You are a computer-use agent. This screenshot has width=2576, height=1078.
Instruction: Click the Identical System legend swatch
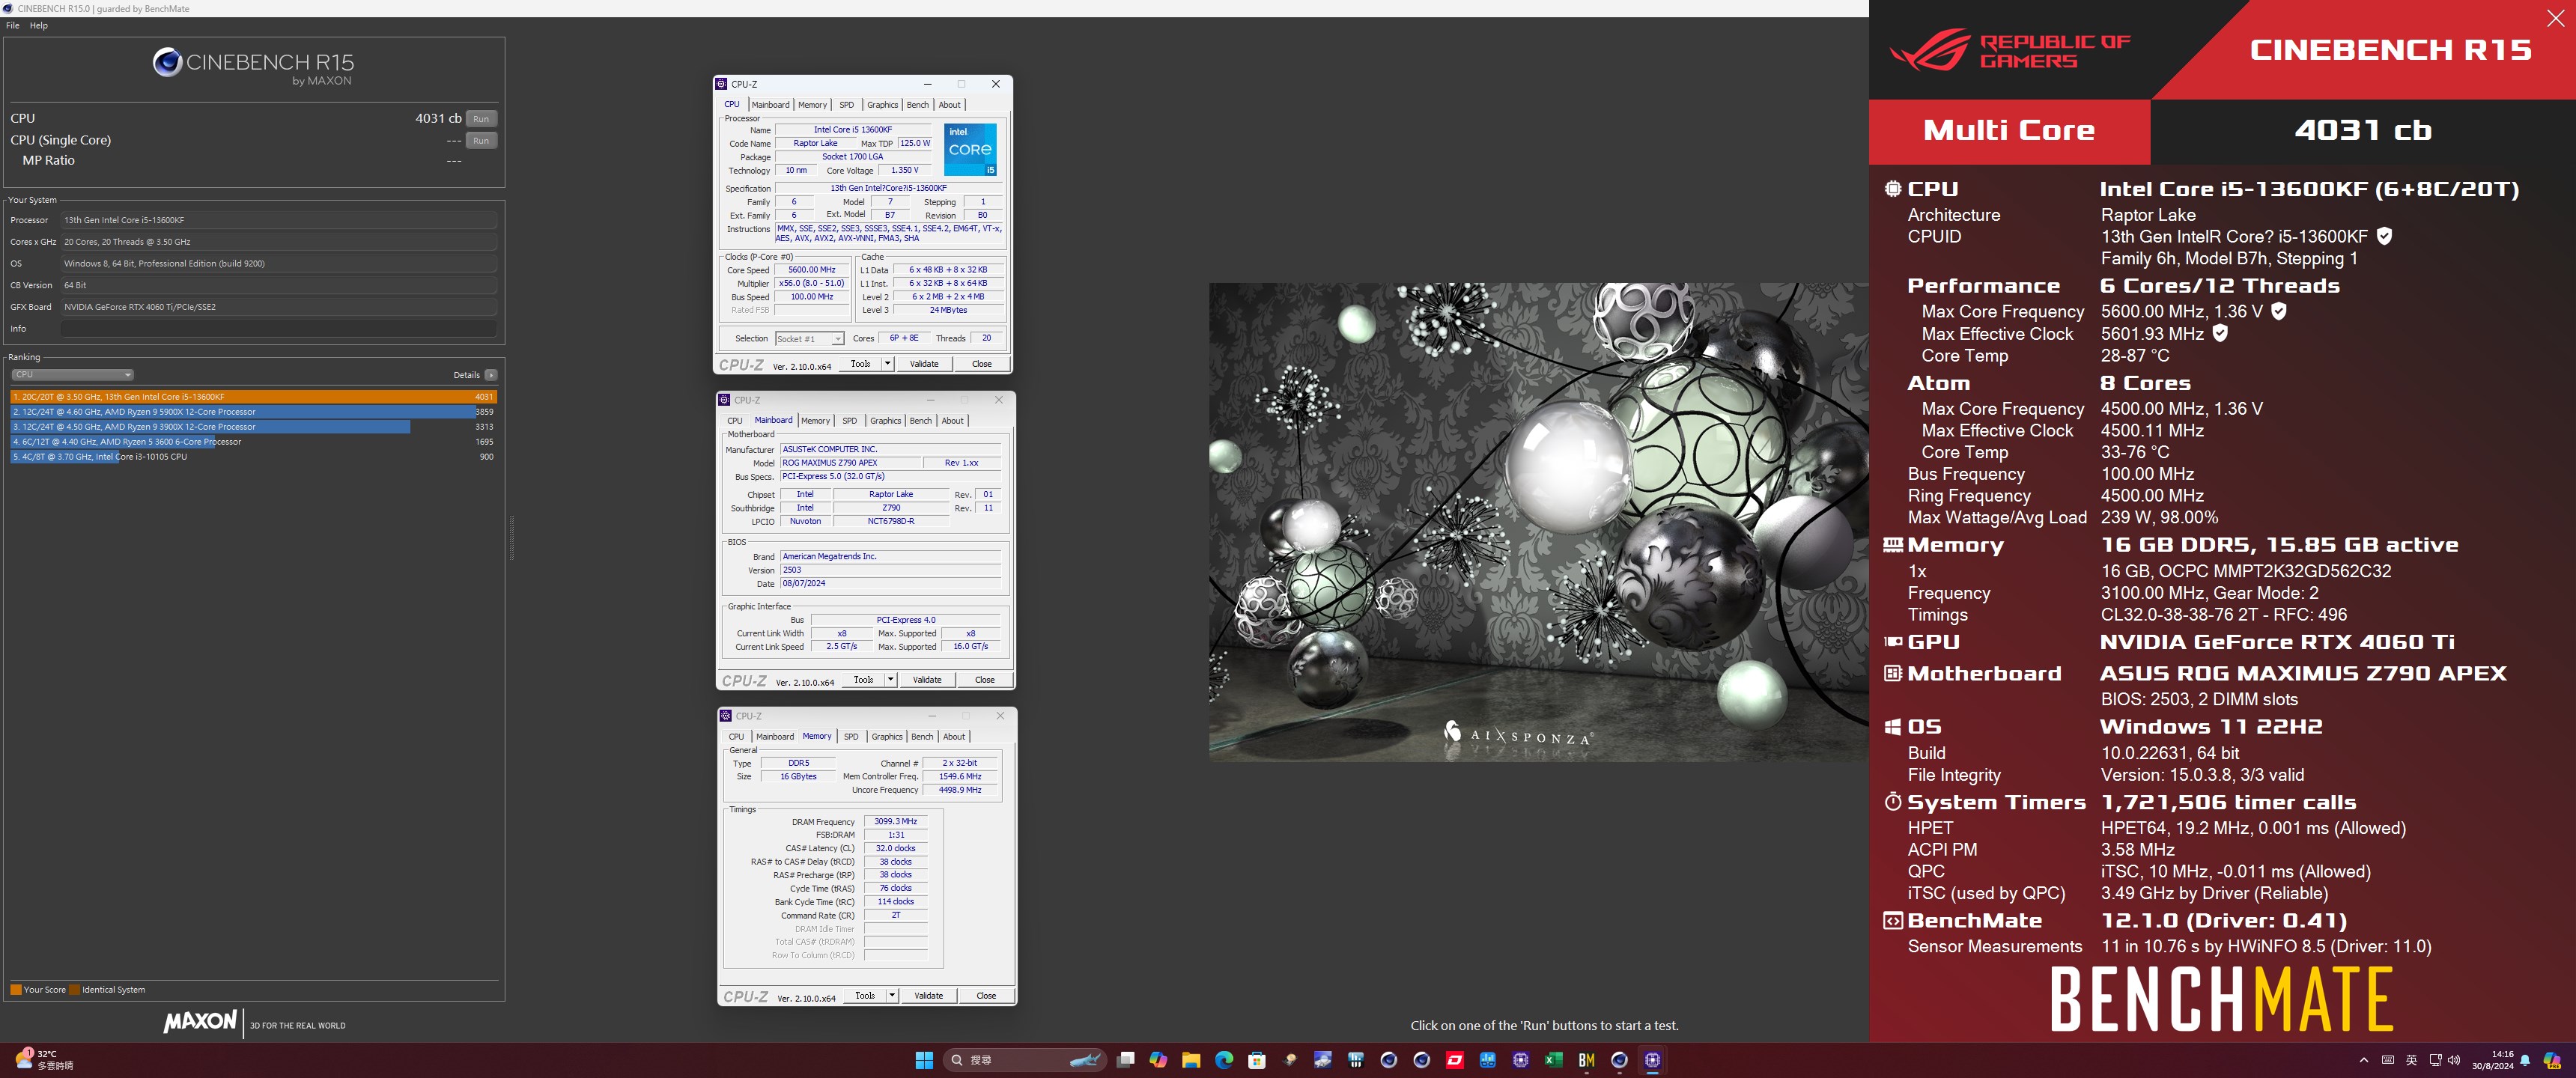point(74,990)
